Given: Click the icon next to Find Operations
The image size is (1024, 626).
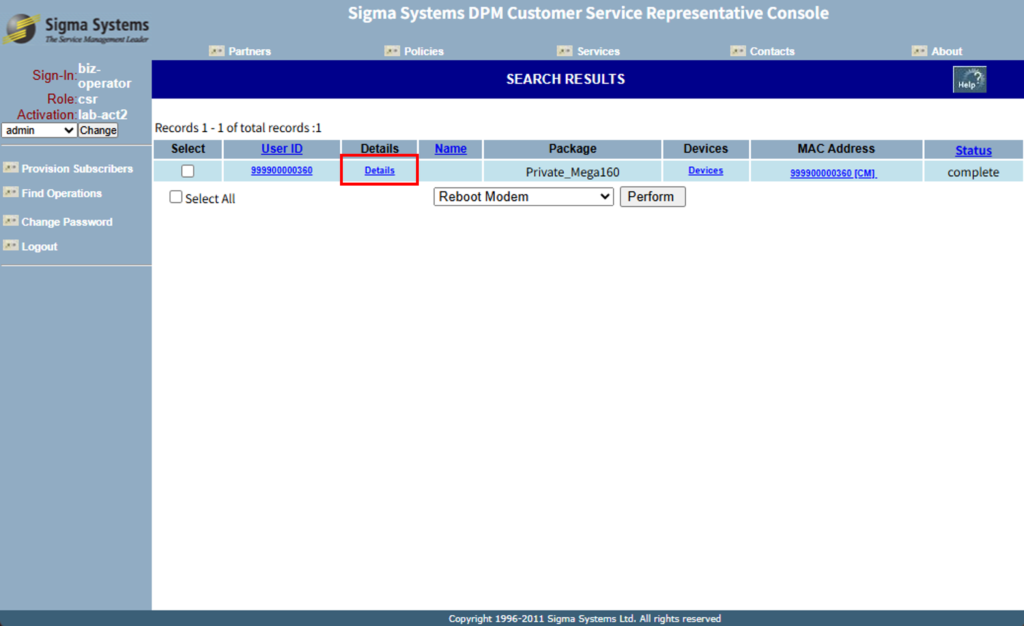Looking at the screenshot, I should click(11, 193).
